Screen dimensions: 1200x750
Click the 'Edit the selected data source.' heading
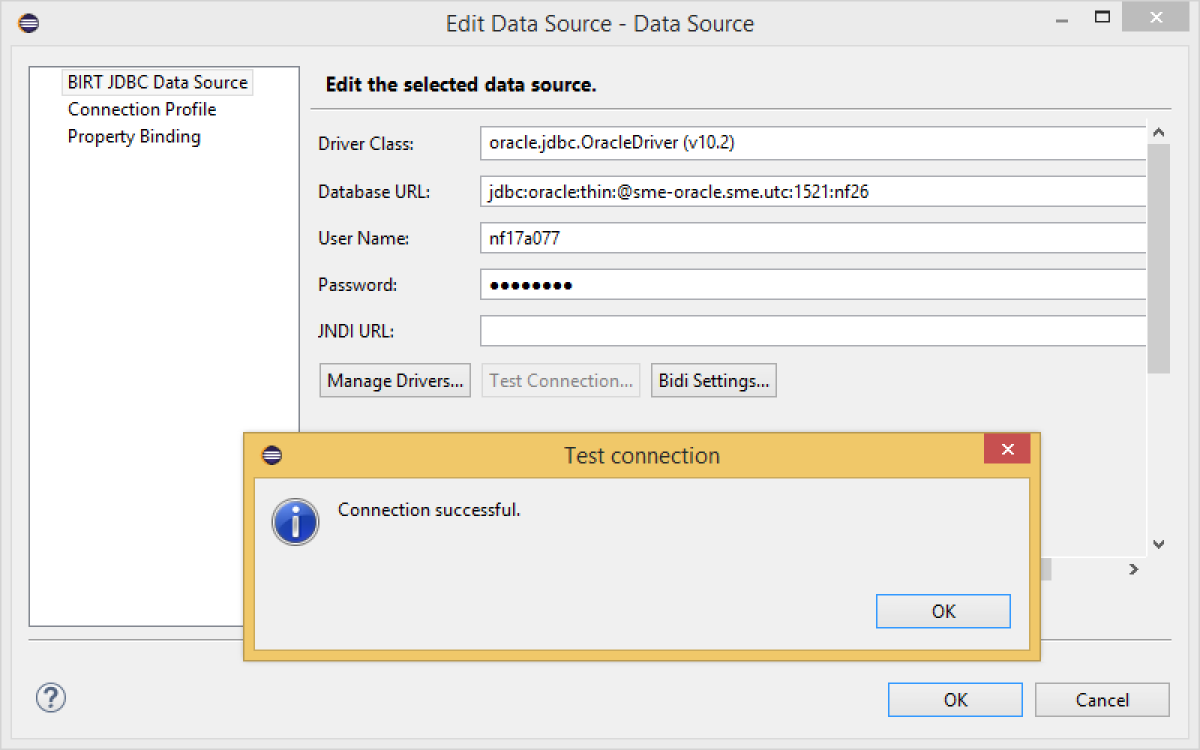coord(461,85)
